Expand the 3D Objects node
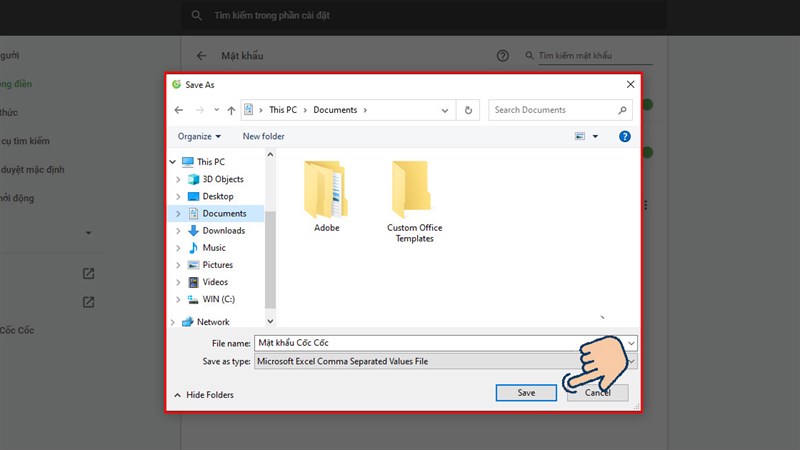800x450 pixels. tap(178, 179)
